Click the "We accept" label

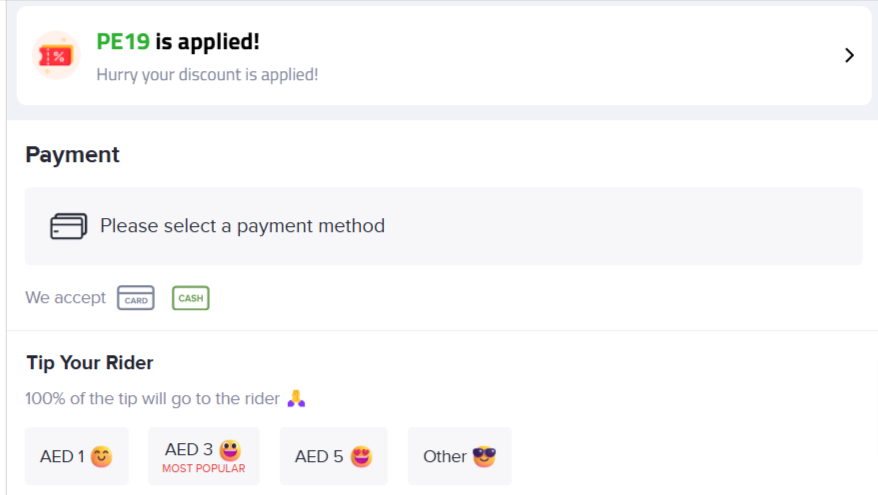[65, 298]
